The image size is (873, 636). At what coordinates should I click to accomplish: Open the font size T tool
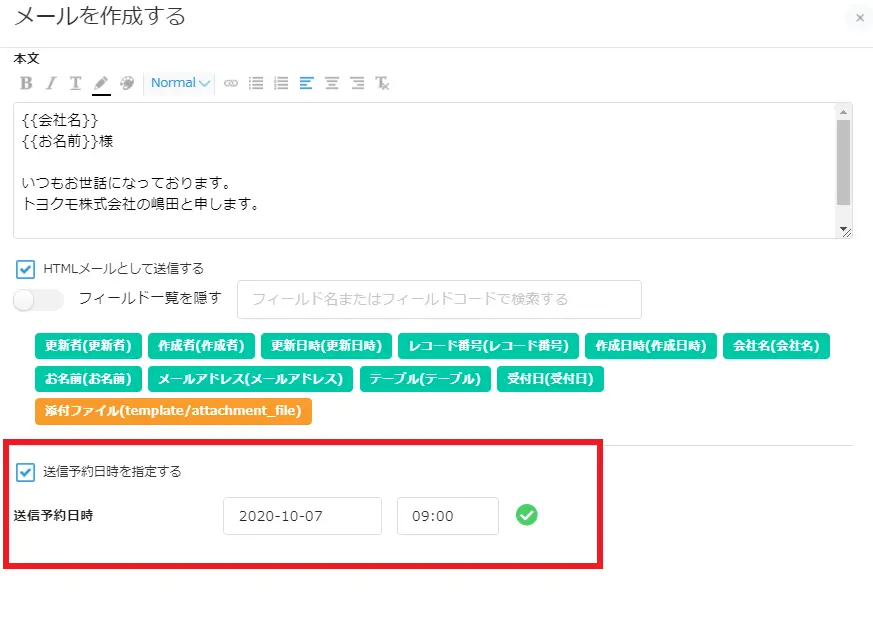point(75,84)
